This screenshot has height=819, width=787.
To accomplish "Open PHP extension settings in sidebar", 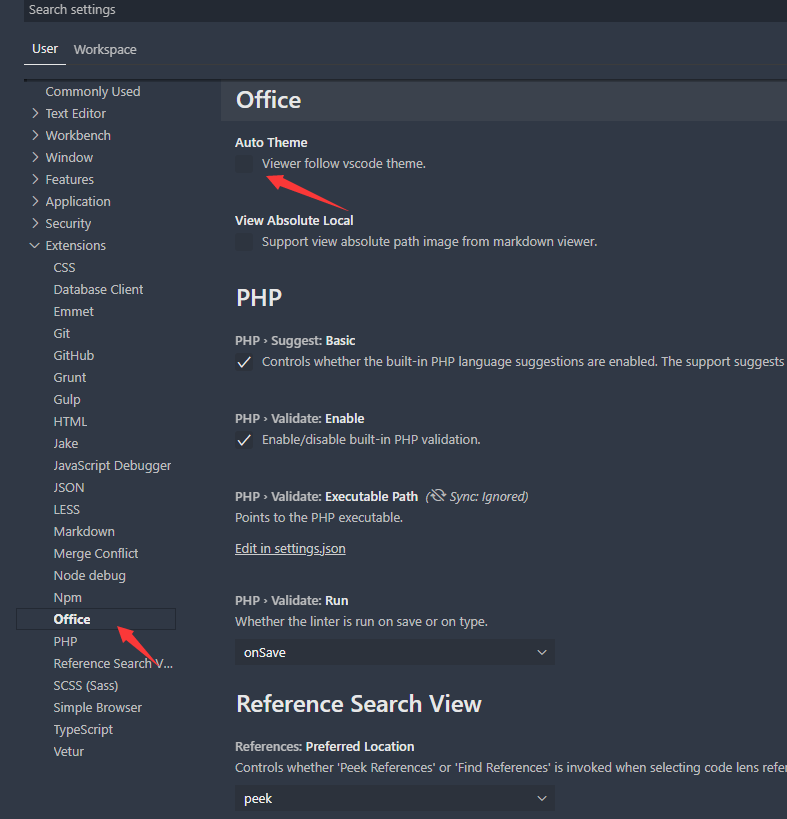I will [x=64, y=641].
